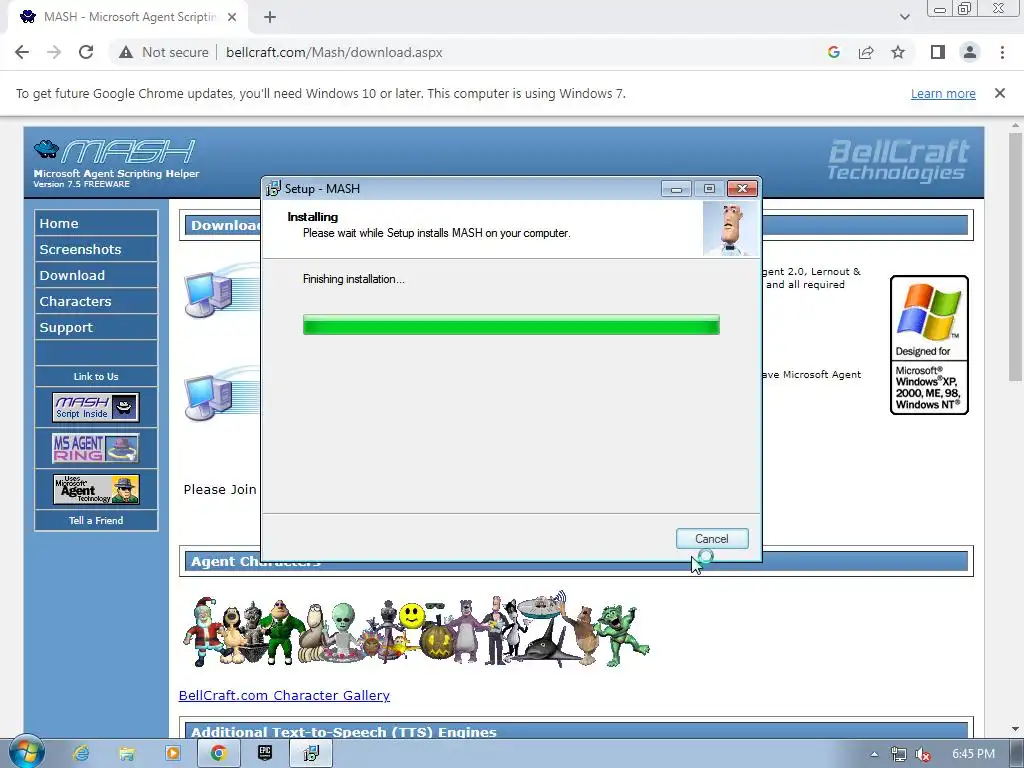Image resolution: width=1024 pixels, height=768 pixels.
Task: Reload the page in Chrome
Action: [x=86, y=52]
